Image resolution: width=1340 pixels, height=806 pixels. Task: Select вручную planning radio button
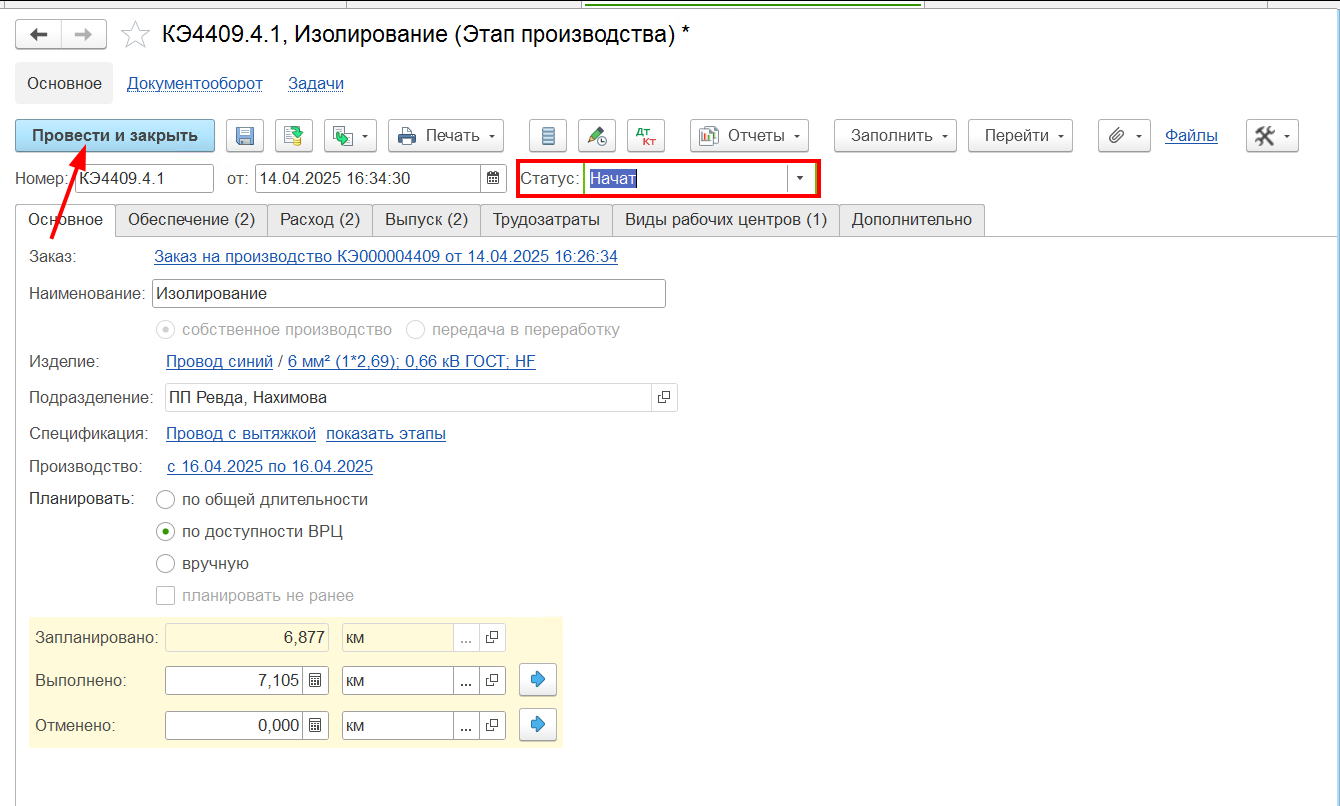166,564
